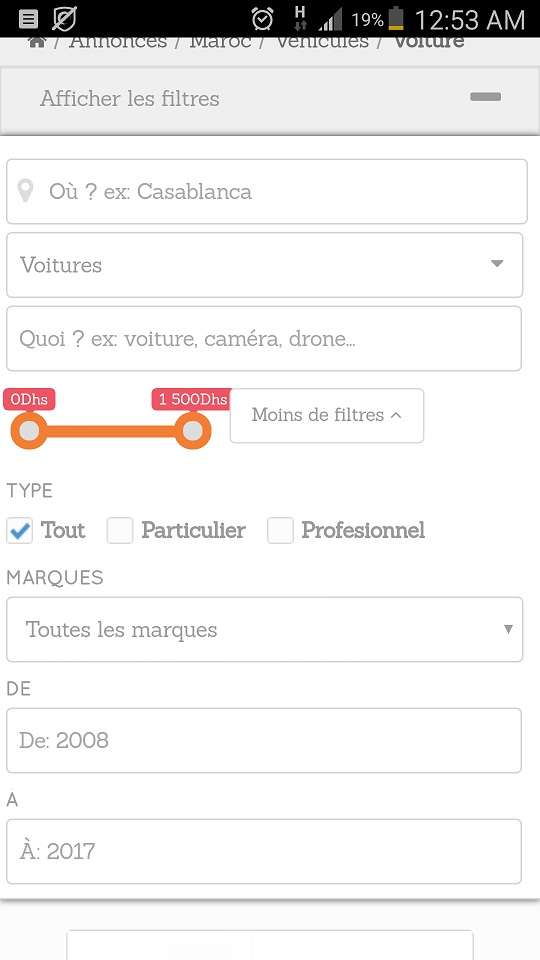Collapse filters with the minus icon
Image resolution: width=540 pixels, height=960 pixels.
[x=486, y=97]
